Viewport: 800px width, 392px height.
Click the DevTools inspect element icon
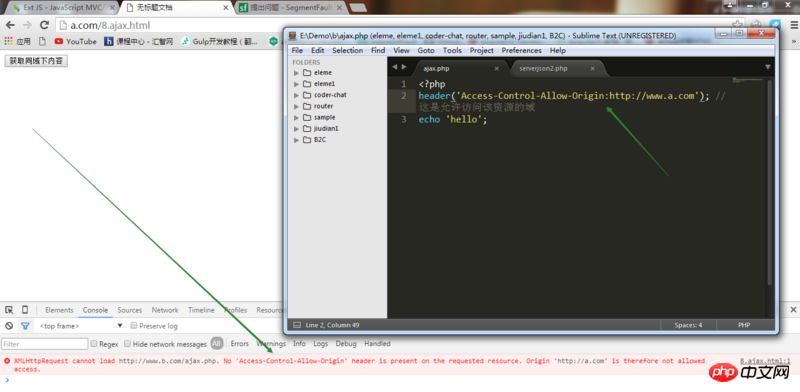click(x=9, y=310)
